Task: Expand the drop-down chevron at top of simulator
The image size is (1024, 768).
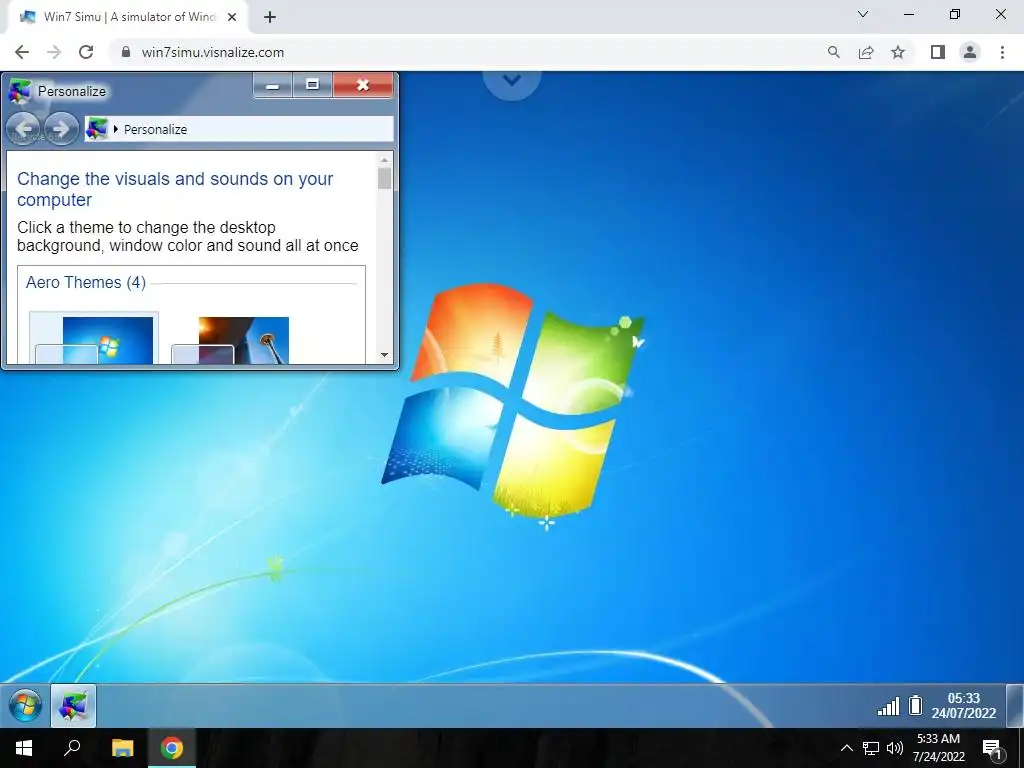Action: 512,80
